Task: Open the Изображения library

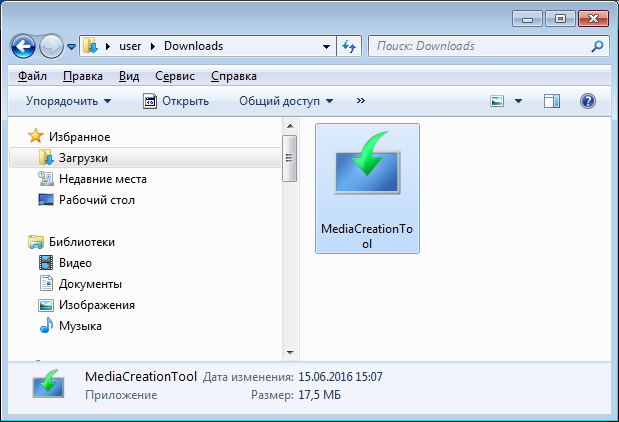Action: (x=97, y=305)
